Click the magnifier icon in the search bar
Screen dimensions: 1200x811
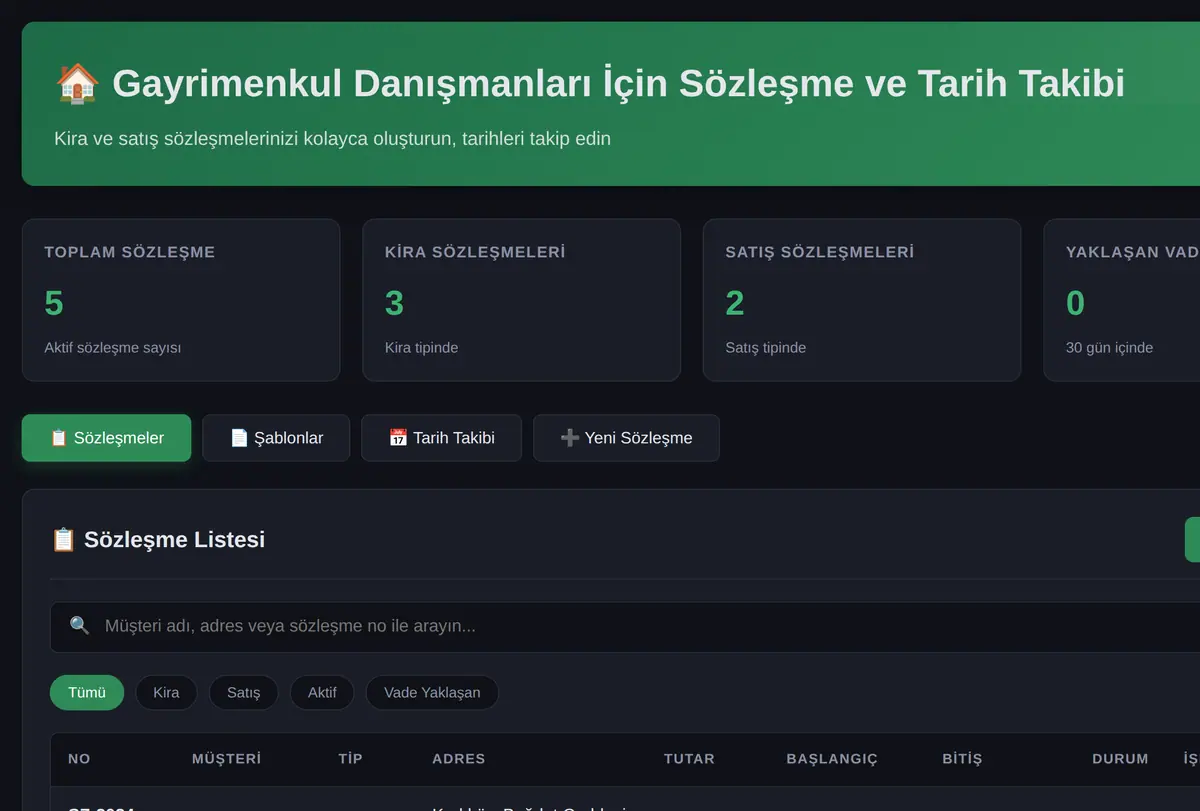click(80, 626)
